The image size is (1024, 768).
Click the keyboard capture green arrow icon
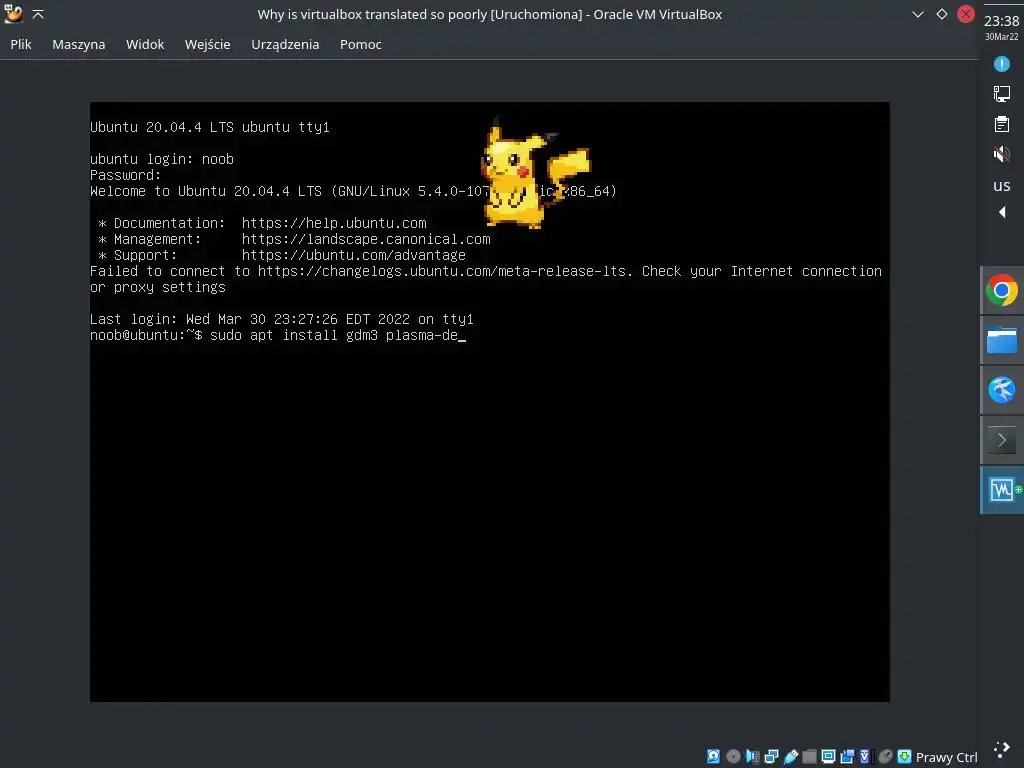point(904,757)
